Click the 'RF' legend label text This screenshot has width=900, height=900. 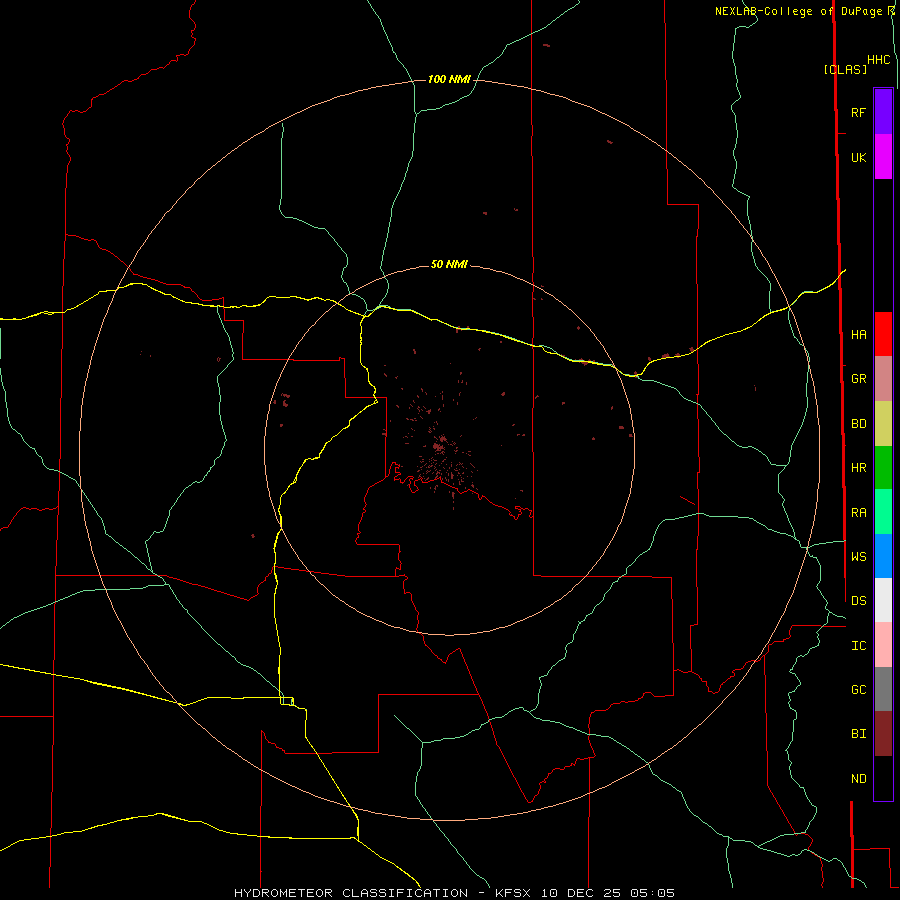click(858, 112)
